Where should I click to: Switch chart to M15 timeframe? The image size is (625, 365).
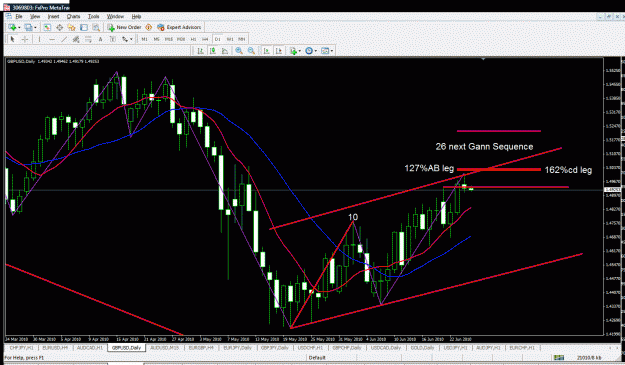point(169,39)
